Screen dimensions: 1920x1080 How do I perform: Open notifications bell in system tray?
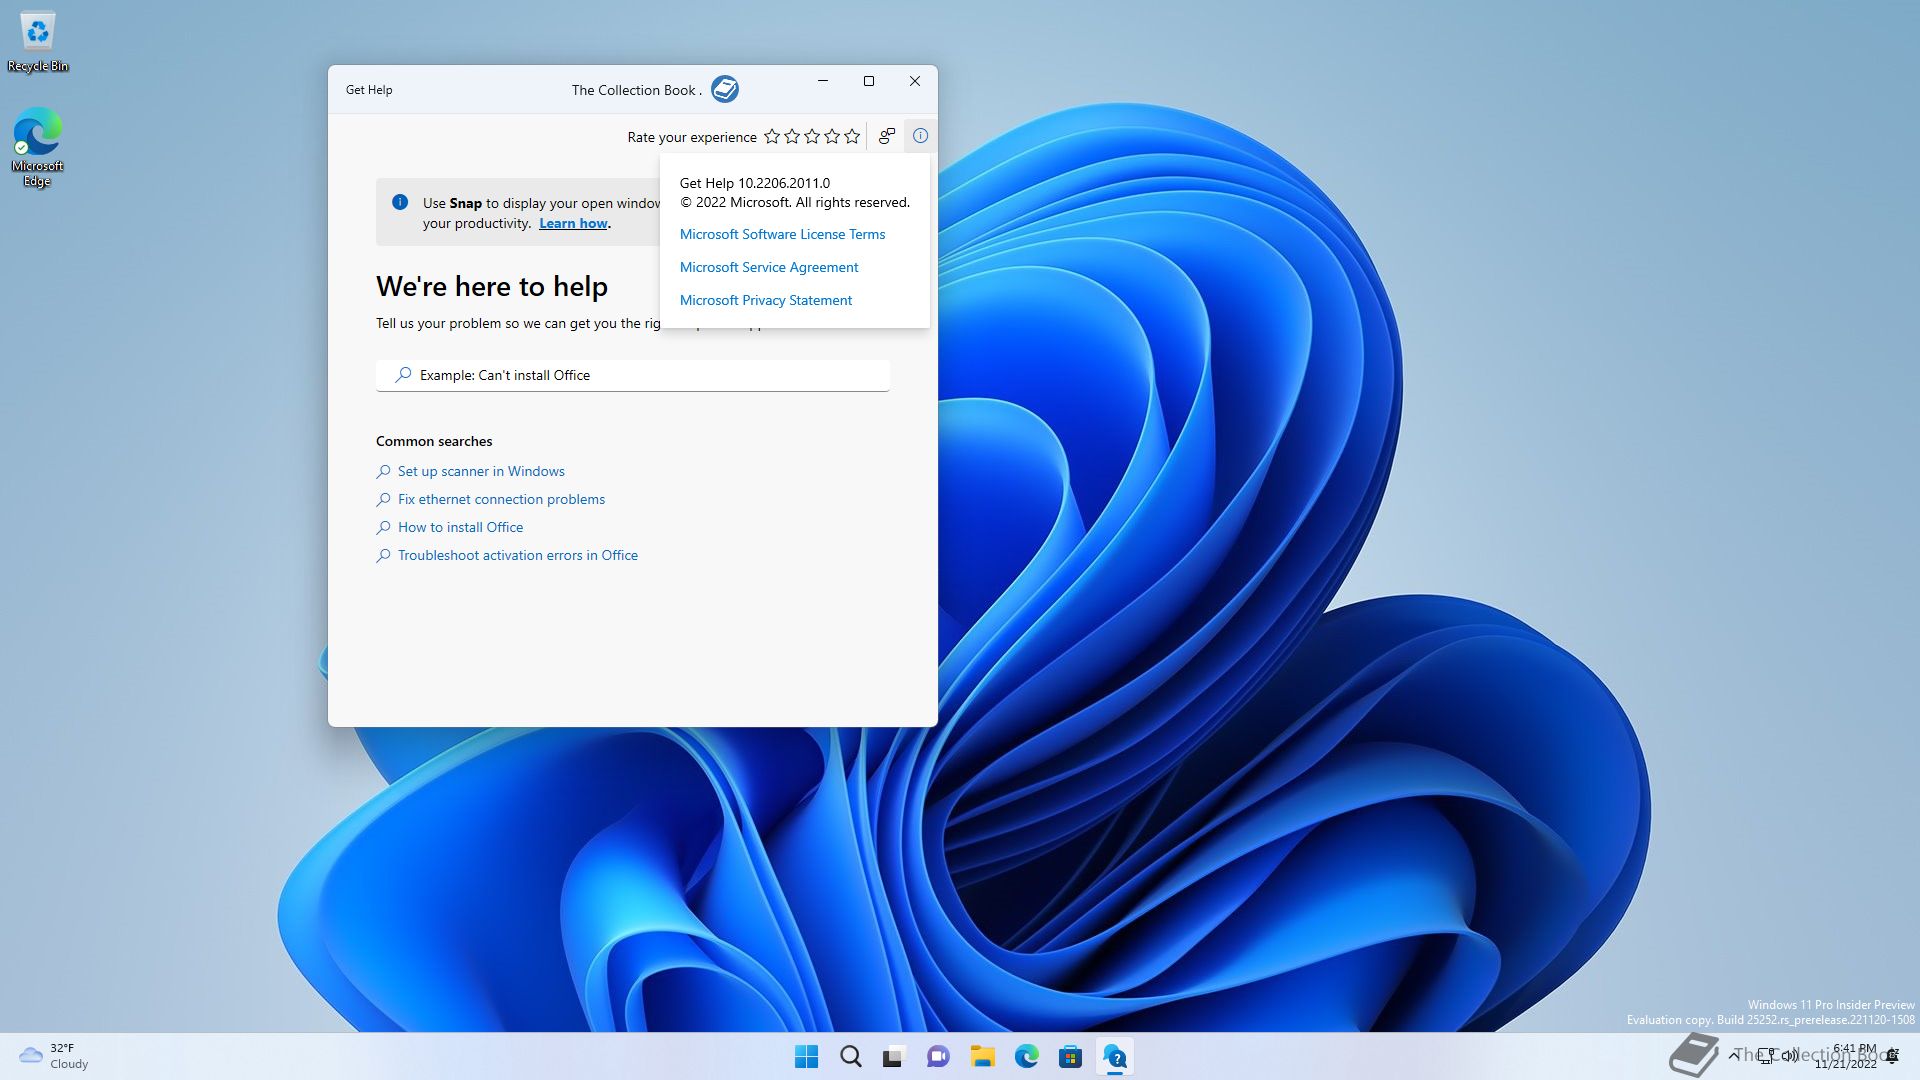[x=1892, y=1056]
